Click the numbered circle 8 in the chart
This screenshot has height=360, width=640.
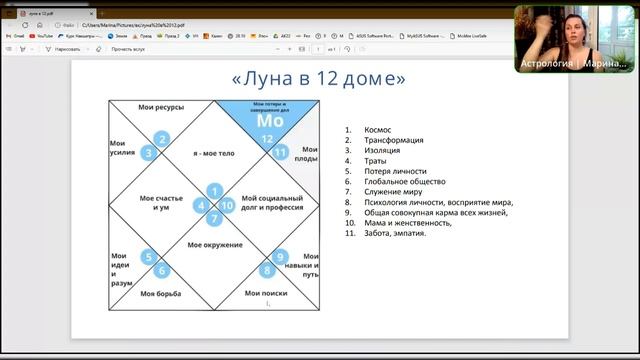point(267,270)
